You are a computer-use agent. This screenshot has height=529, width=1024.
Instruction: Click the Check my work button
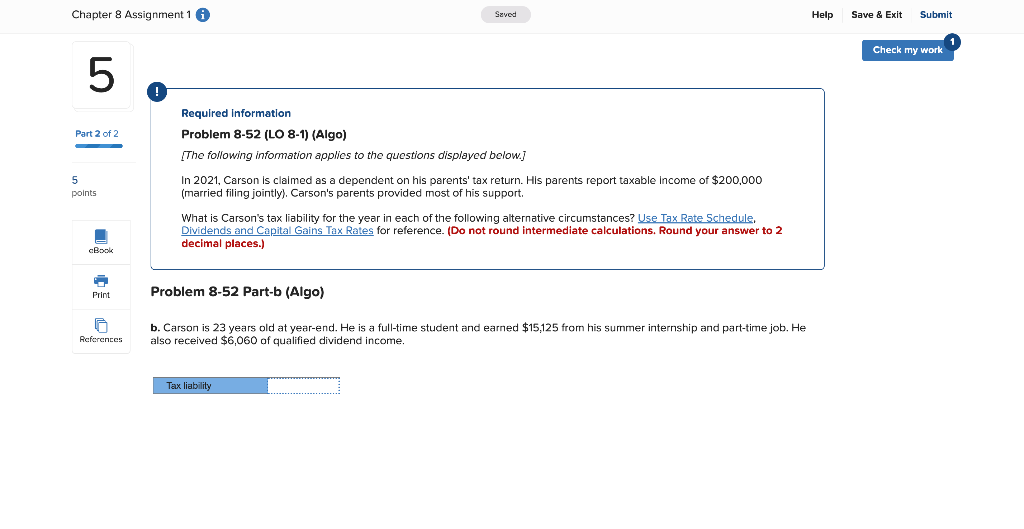pos(907,50)
